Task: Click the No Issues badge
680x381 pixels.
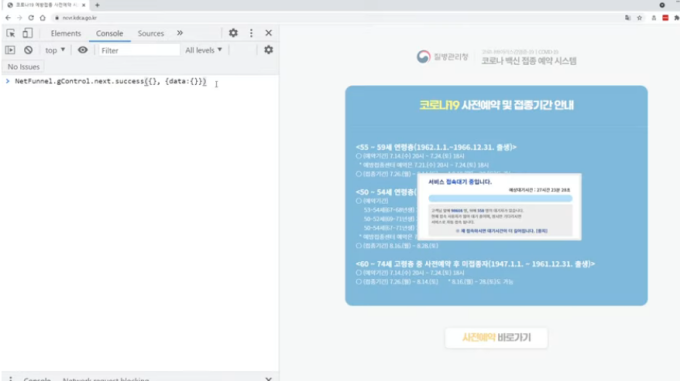Action: click(23, 67)
